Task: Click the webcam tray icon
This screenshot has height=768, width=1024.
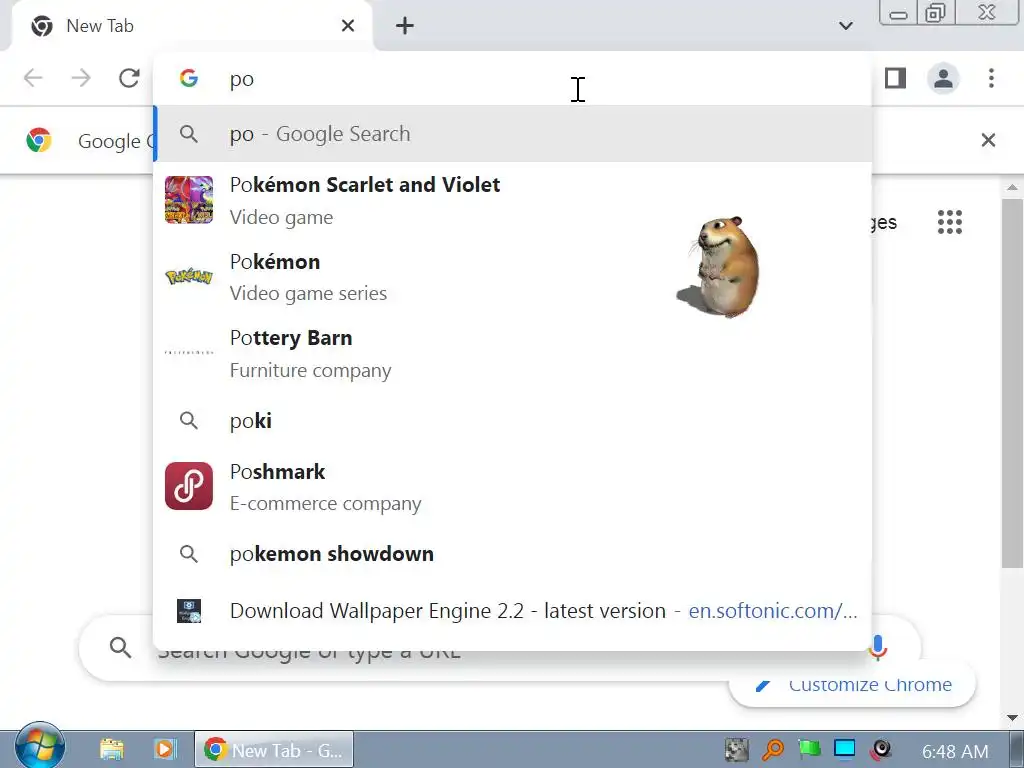Action: click(x=881, y=750)
